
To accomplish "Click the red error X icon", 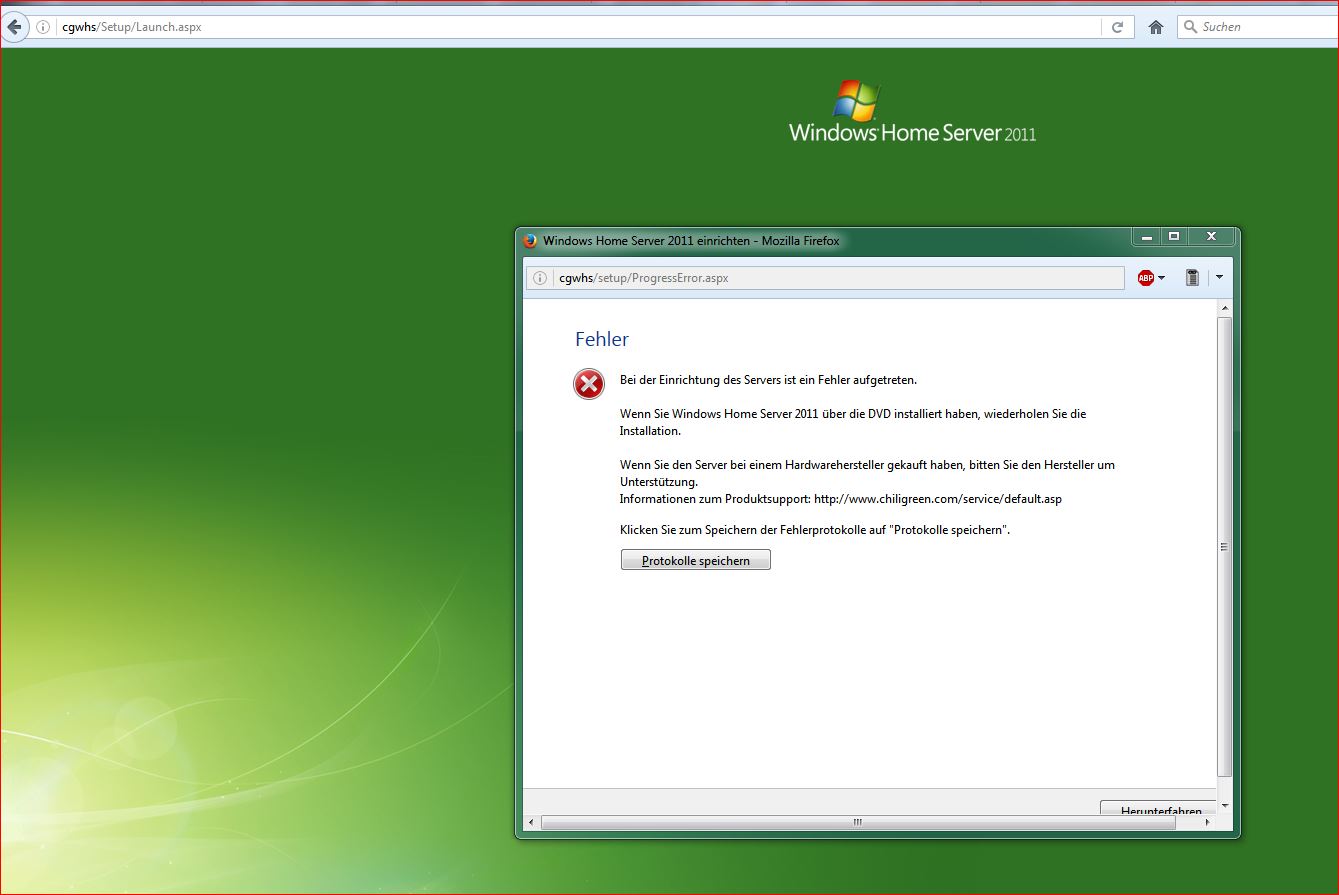I will click(589, 384).
